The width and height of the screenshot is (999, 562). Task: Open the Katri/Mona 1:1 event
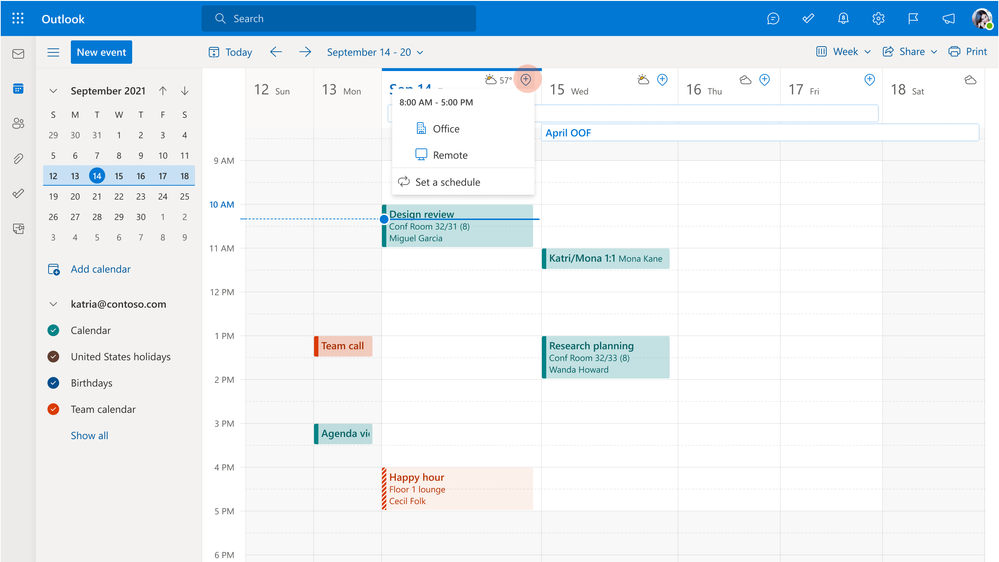(x=605, y=259)
